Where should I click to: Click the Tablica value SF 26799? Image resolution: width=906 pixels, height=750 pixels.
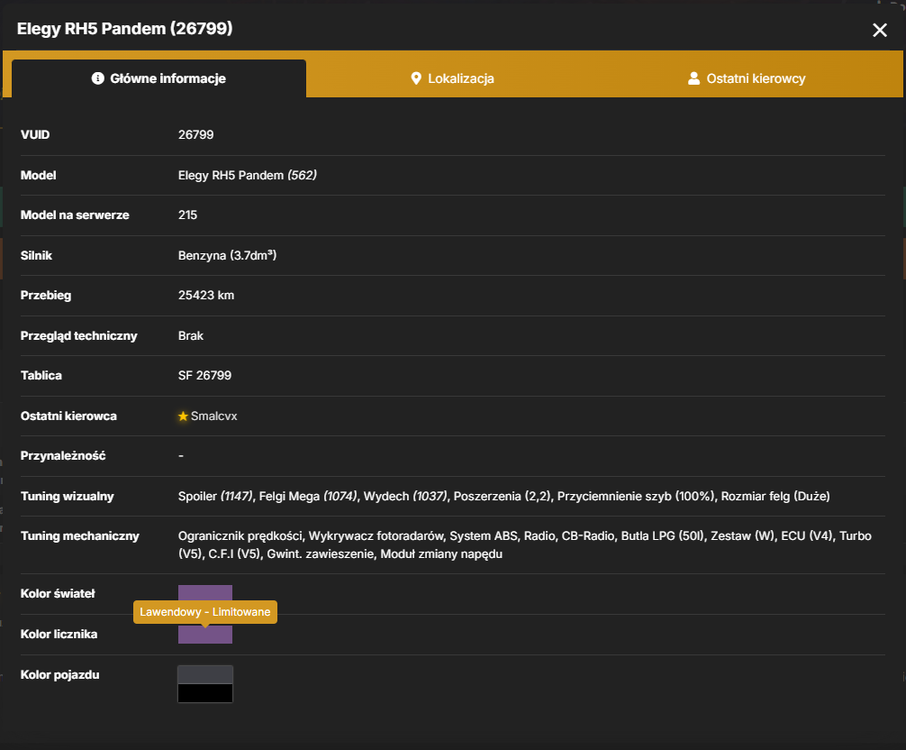click(205, 376)
